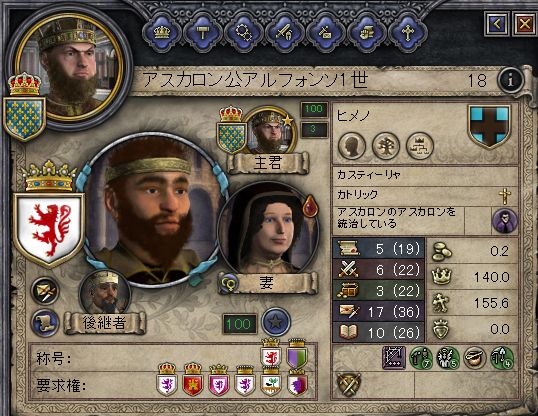Viewport: 538px width, 416px height.
Task: Click the blue star opinion button
Action: (276, 322)
